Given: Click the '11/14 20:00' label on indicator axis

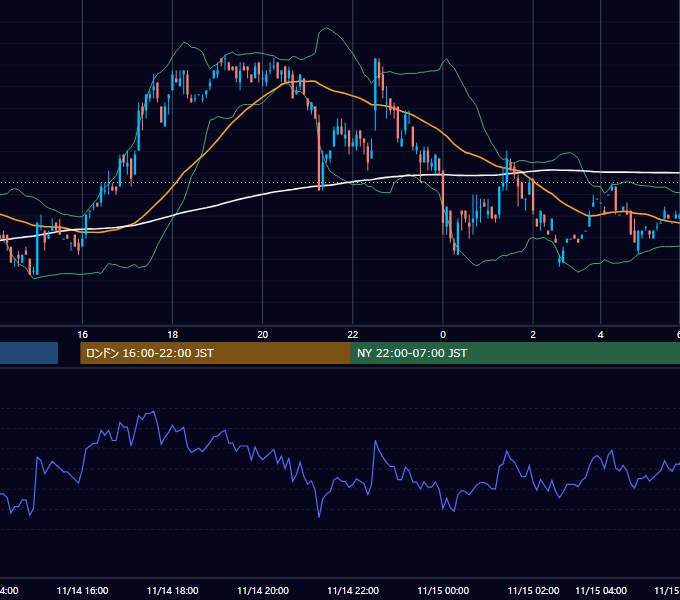Looking at the screenshot, I should (263, 590).
